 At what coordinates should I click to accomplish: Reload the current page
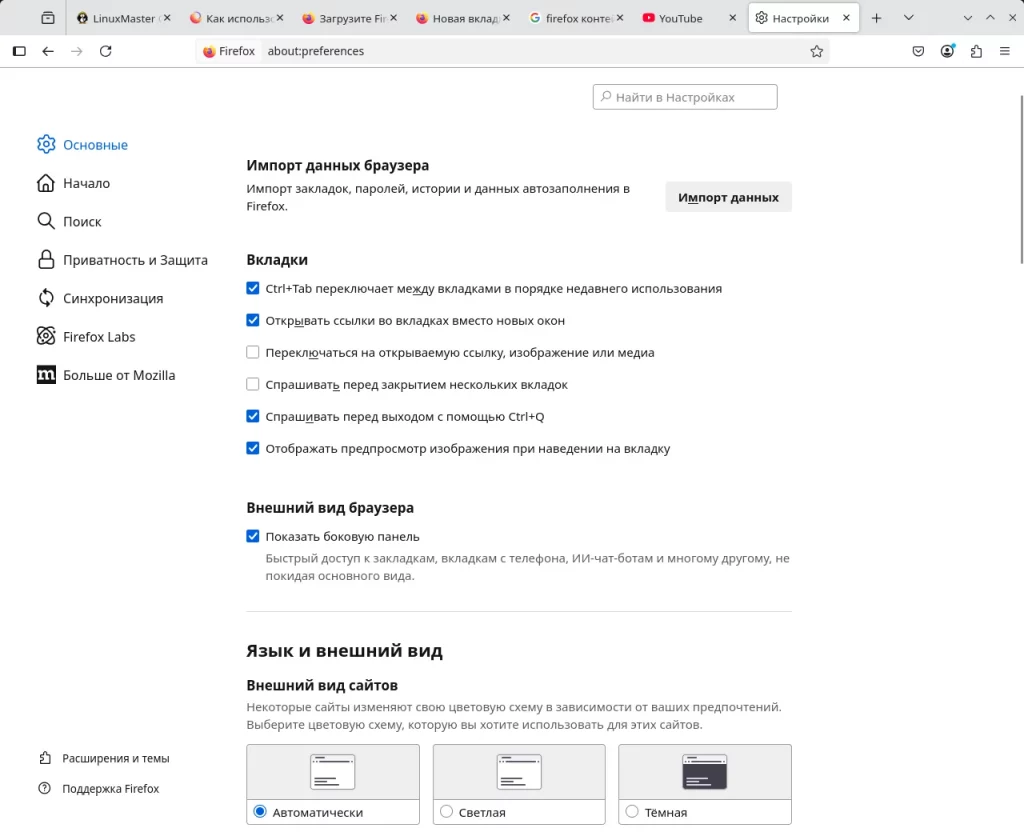pyautogui.click(x=105, y=51)
